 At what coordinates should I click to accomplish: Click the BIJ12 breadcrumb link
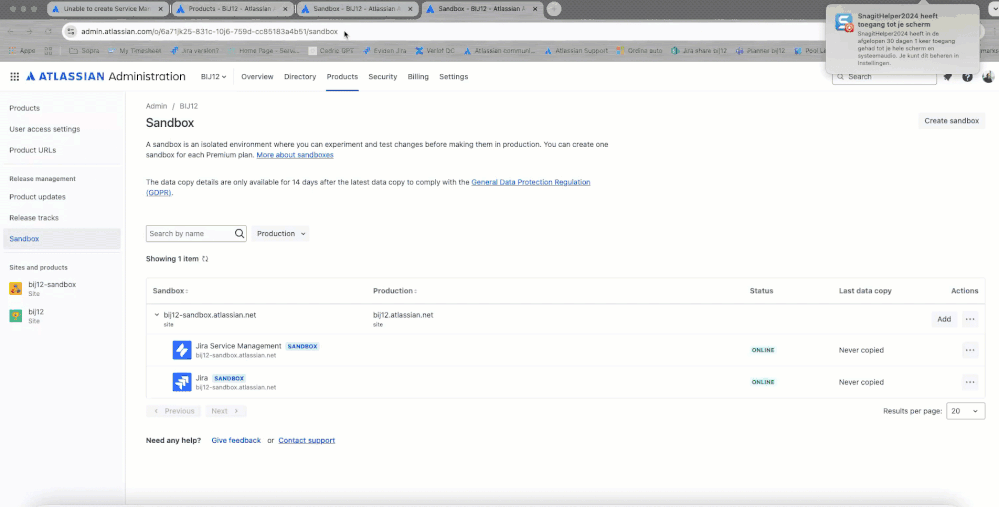tap(189, 106)
